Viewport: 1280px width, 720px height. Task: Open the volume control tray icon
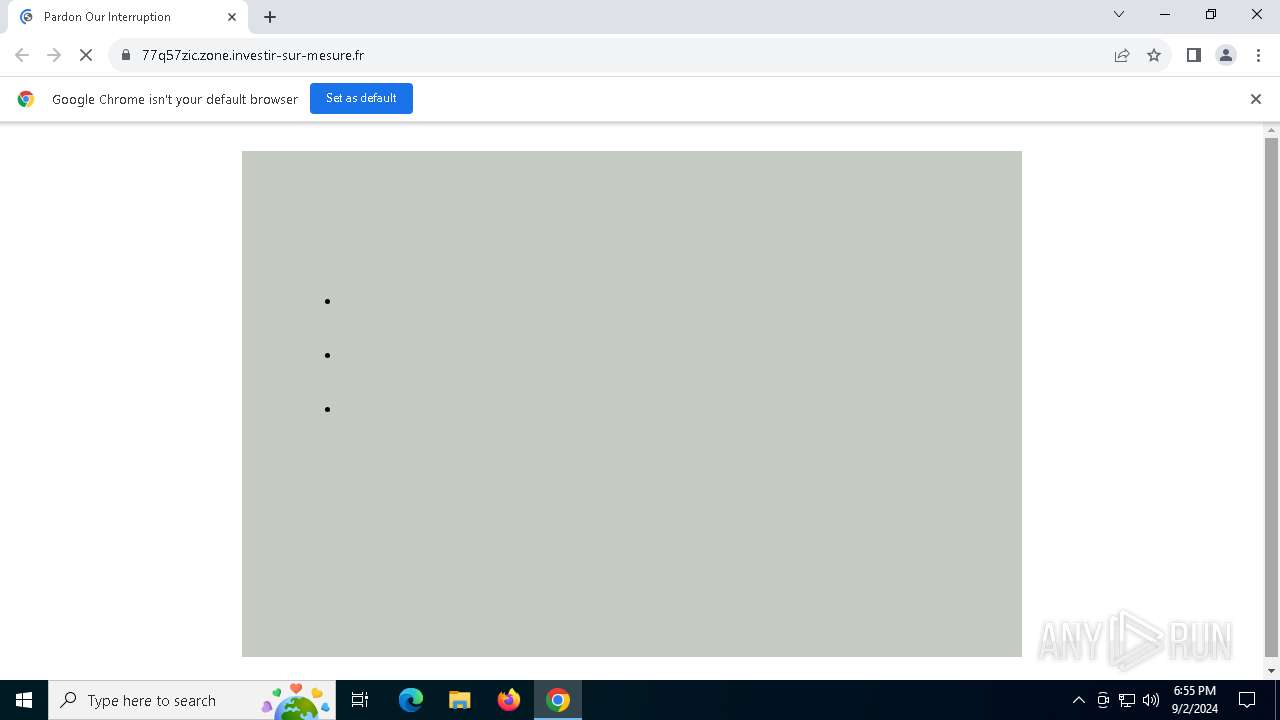tap(1151, 700)
